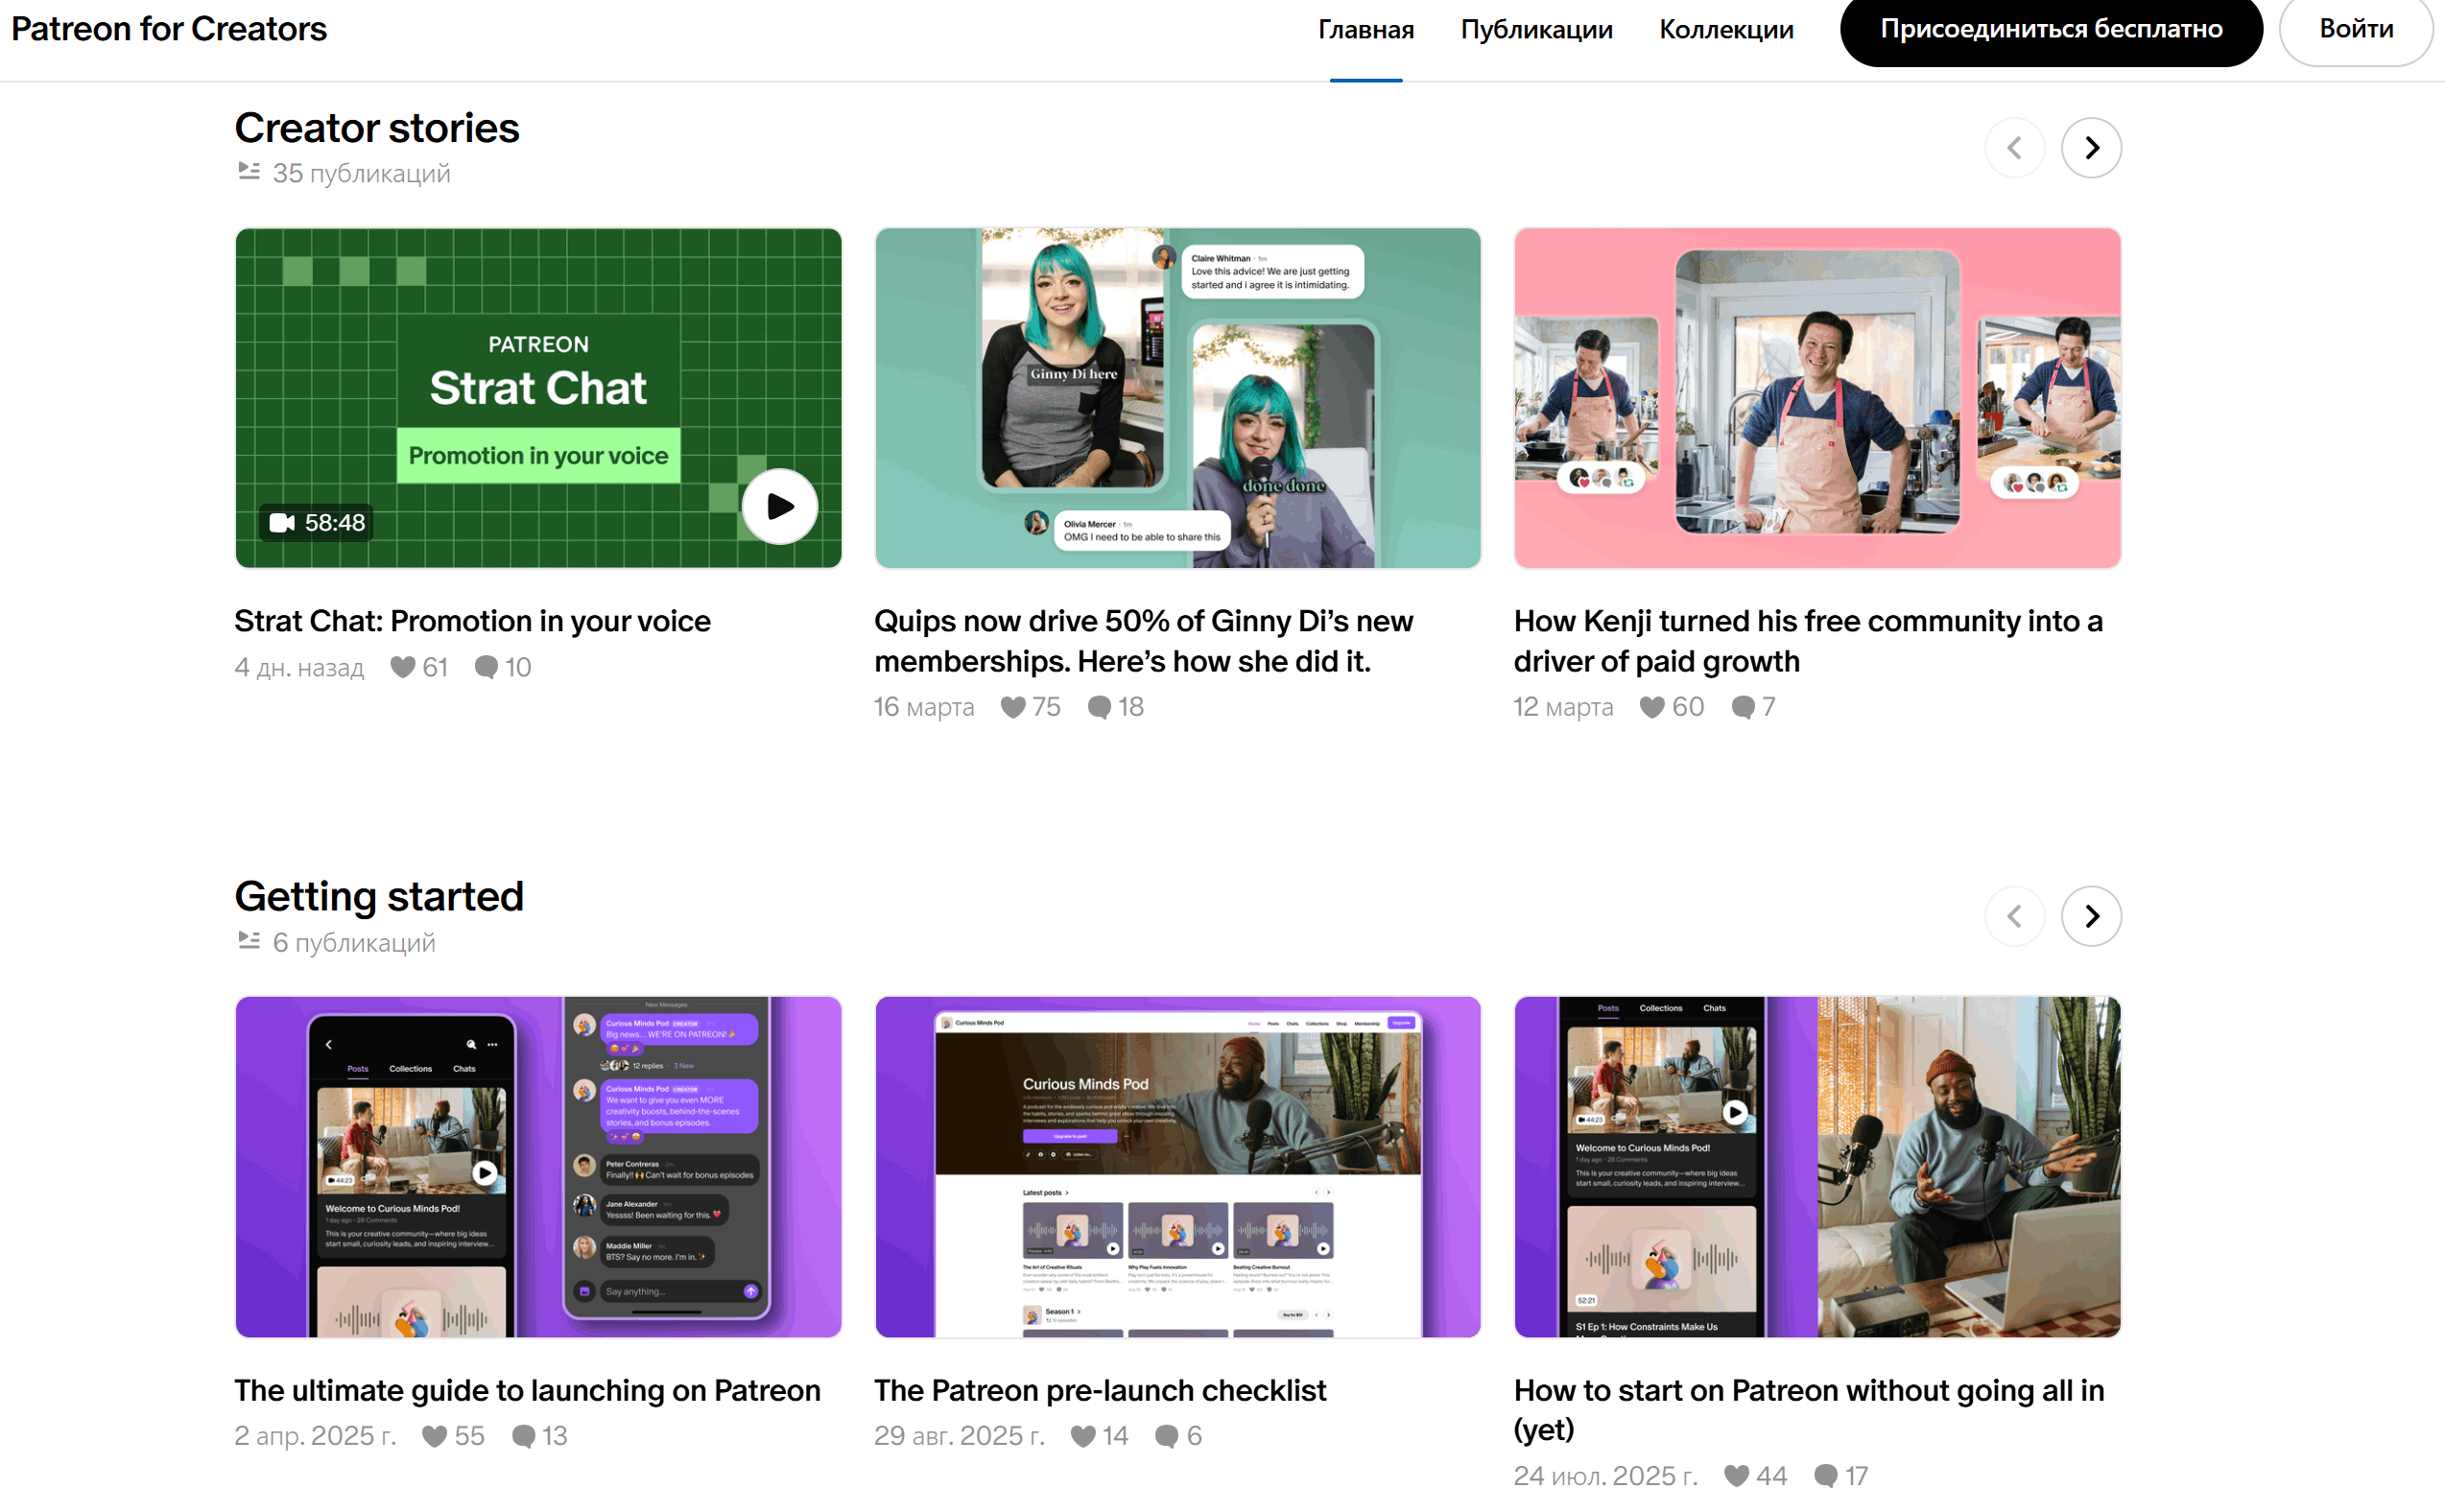This screenshot has height=1512, width=2445.
Task: Click previous arrow in Creator stories
Action: point(2014,148)
